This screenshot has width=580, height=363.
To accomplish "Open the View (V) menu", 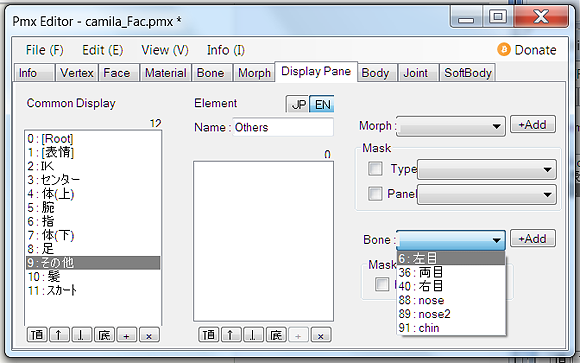I will tap(165, 50).
